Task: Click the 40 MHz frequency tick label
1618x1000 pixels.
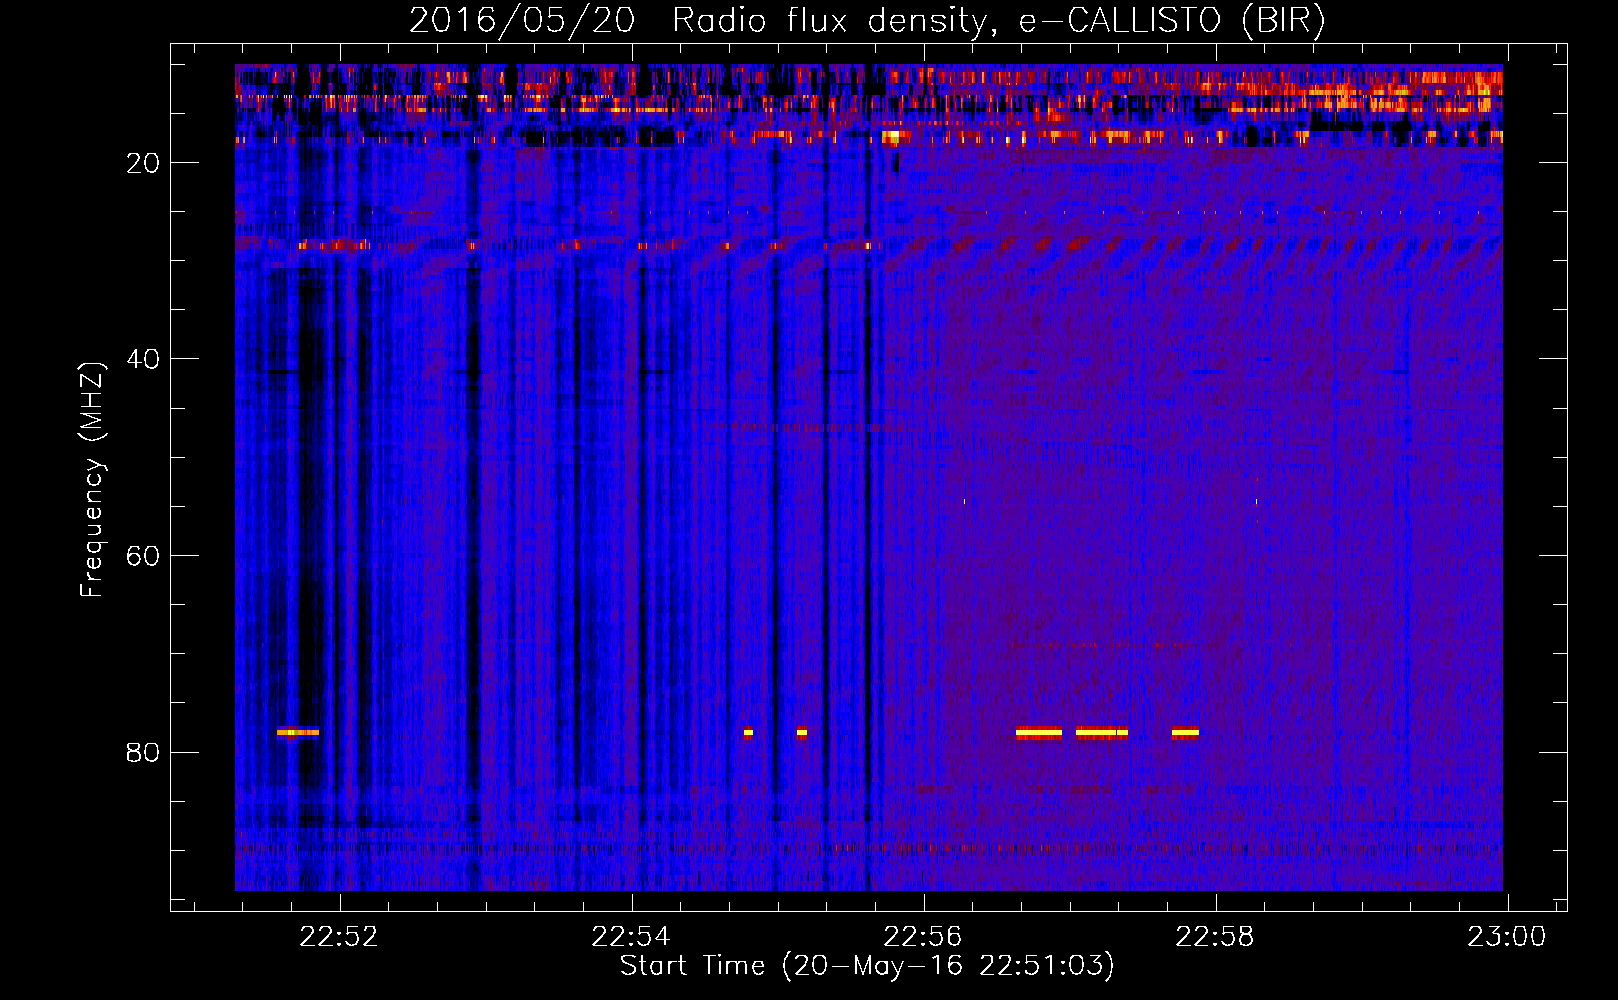Action: coord(143,359)
